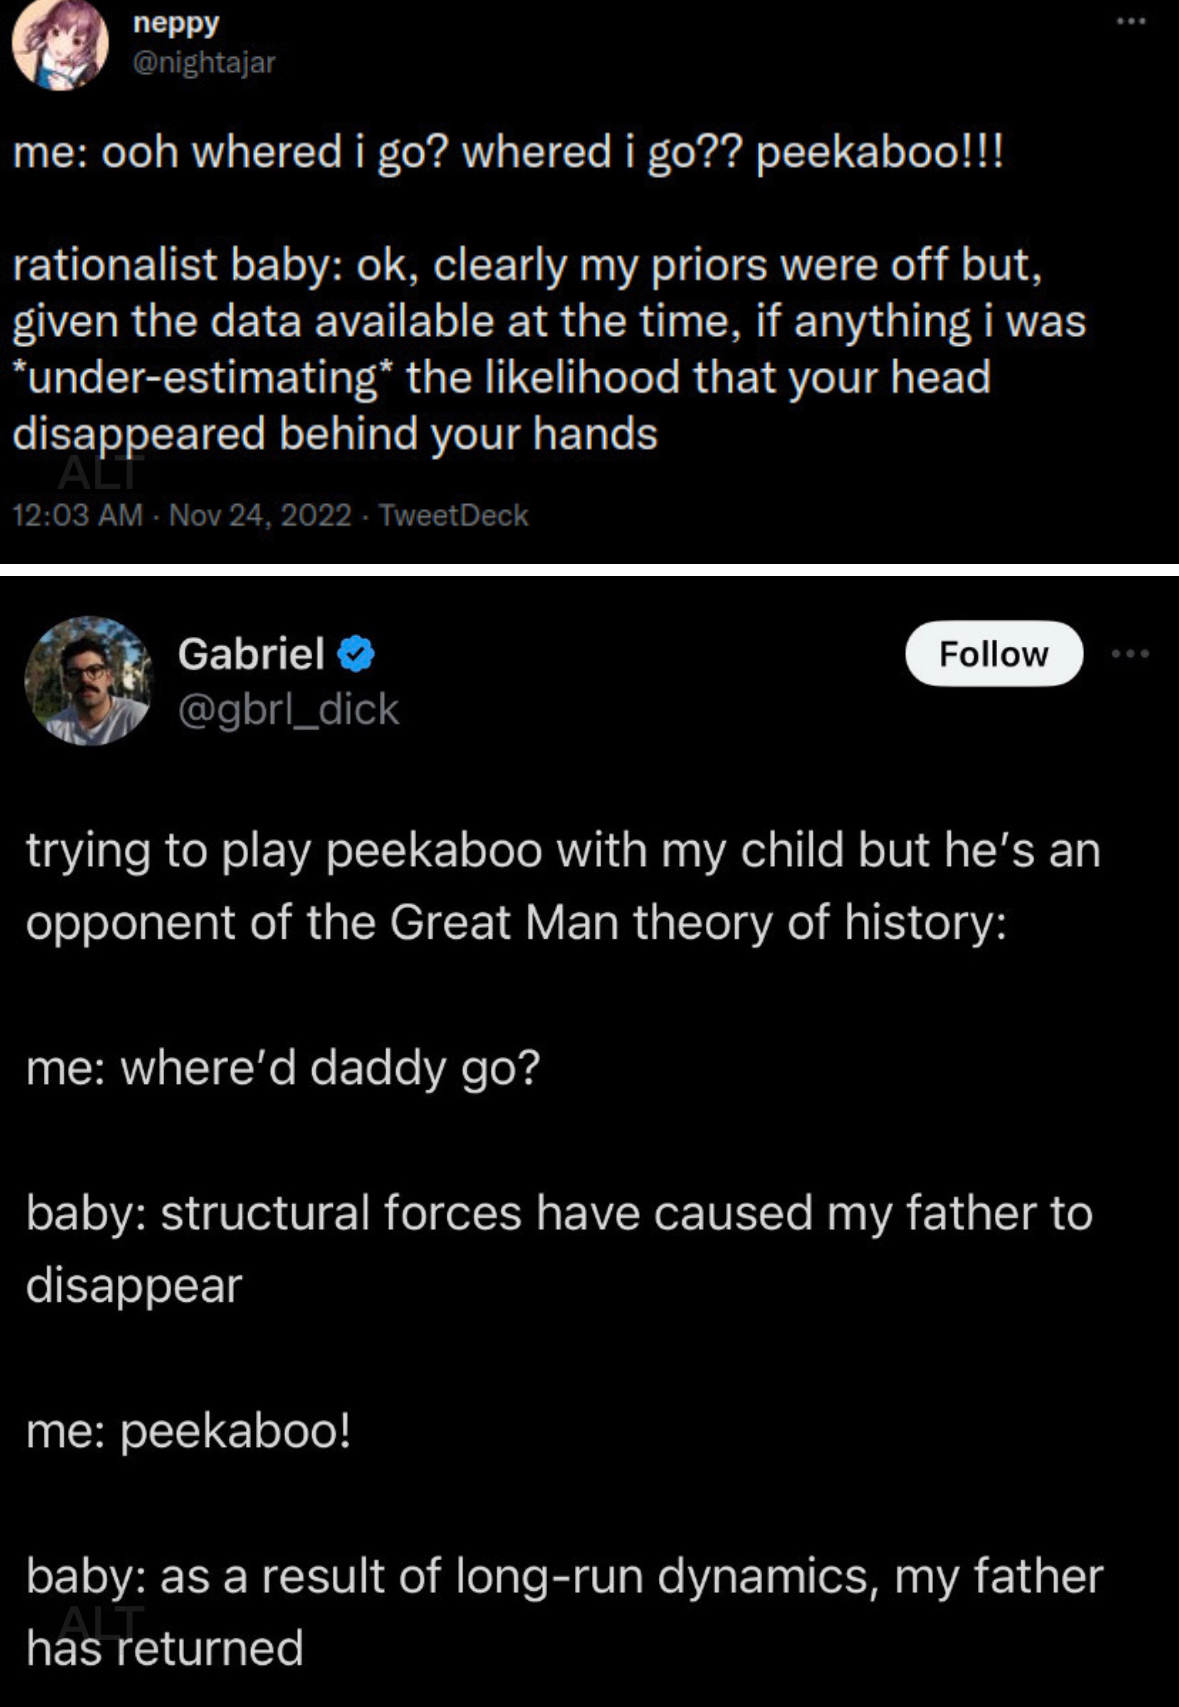1179x1707 pixels.
Task: Click the "Great Man theory" opening text
Action: coord(563,886)
